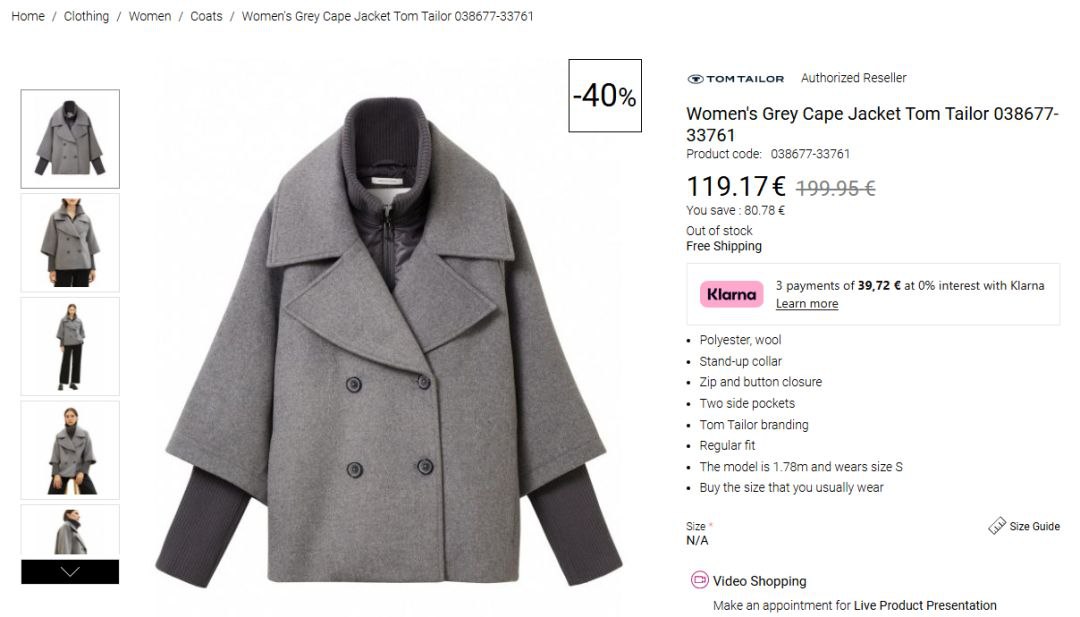Click Klarna Learn more link
Screen dimensions: 1080x617
tap(806, 304)
